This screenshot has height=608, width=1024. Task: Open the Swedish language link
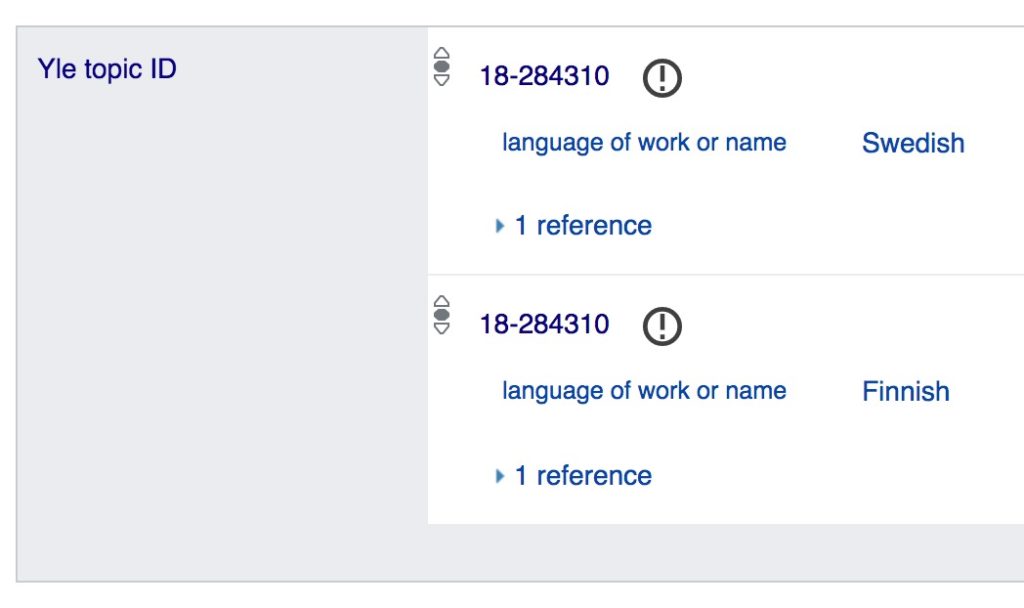[x=913, y=143]
